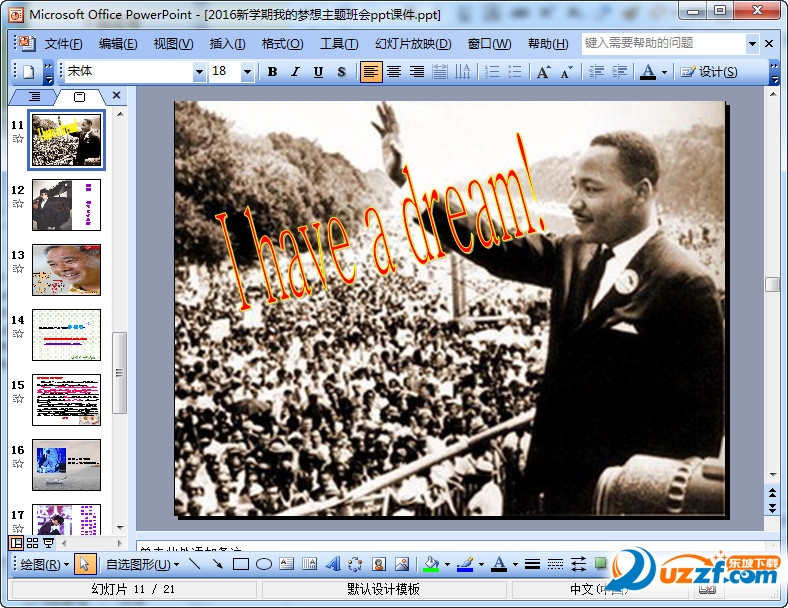Screen dimensions: 788x608
Task: Apply font color with the A icon
Action: (x=648, y=72)
